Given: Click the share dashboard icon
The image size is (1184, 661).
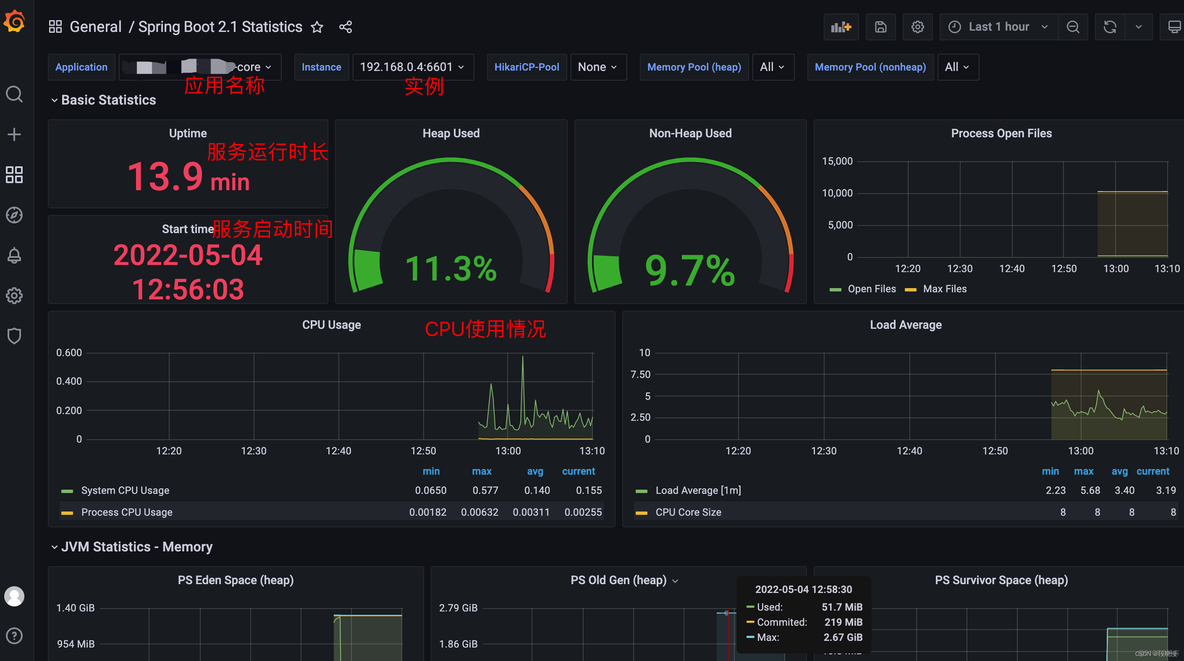Looking at the screenshot, I should (x=345, y=27).
